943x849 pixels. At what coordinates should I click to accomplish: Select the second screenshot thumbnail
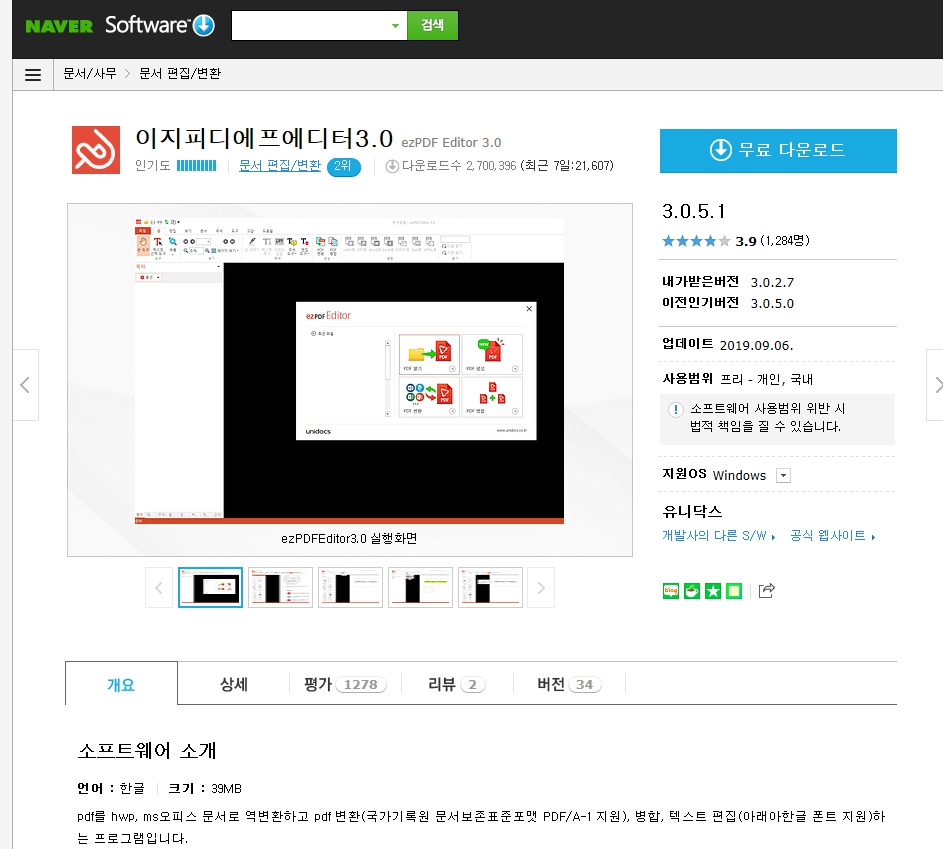[280, 587]
